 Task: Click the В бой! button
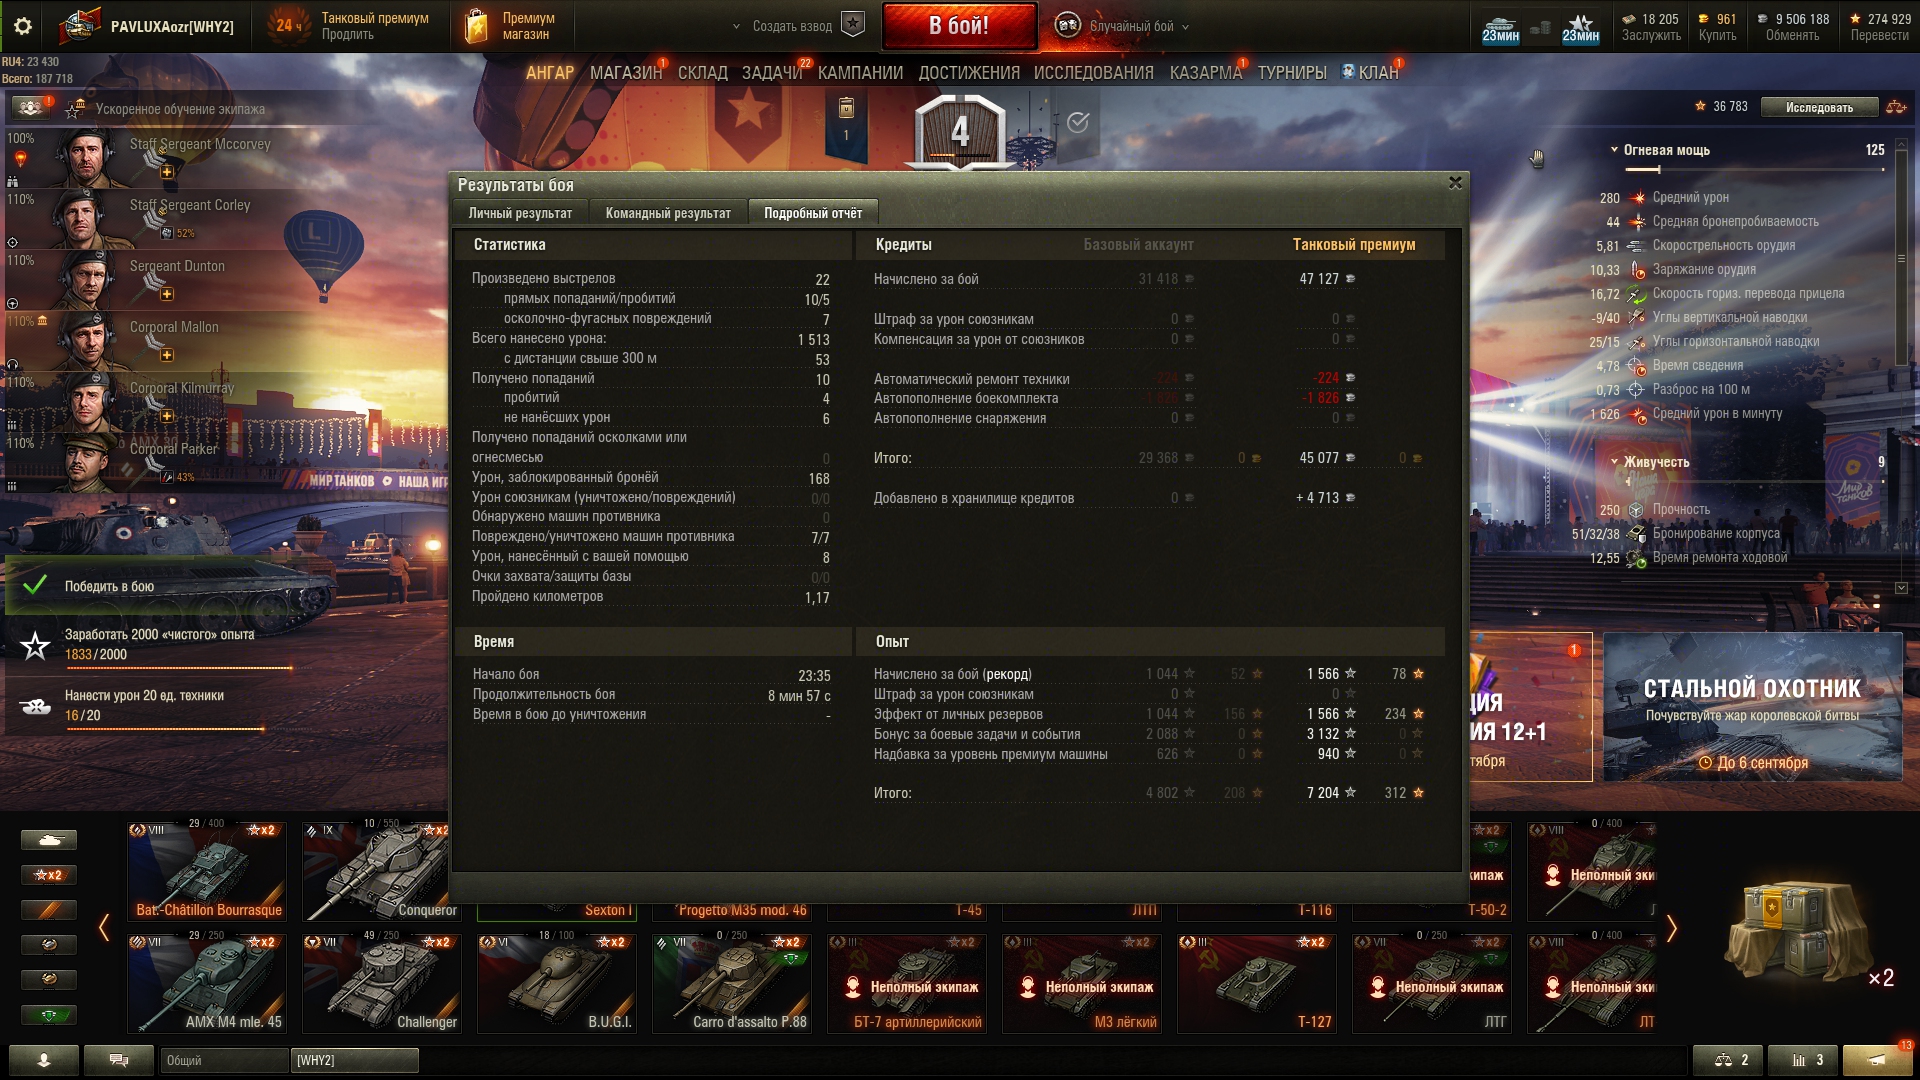click(x=959, y=26)
